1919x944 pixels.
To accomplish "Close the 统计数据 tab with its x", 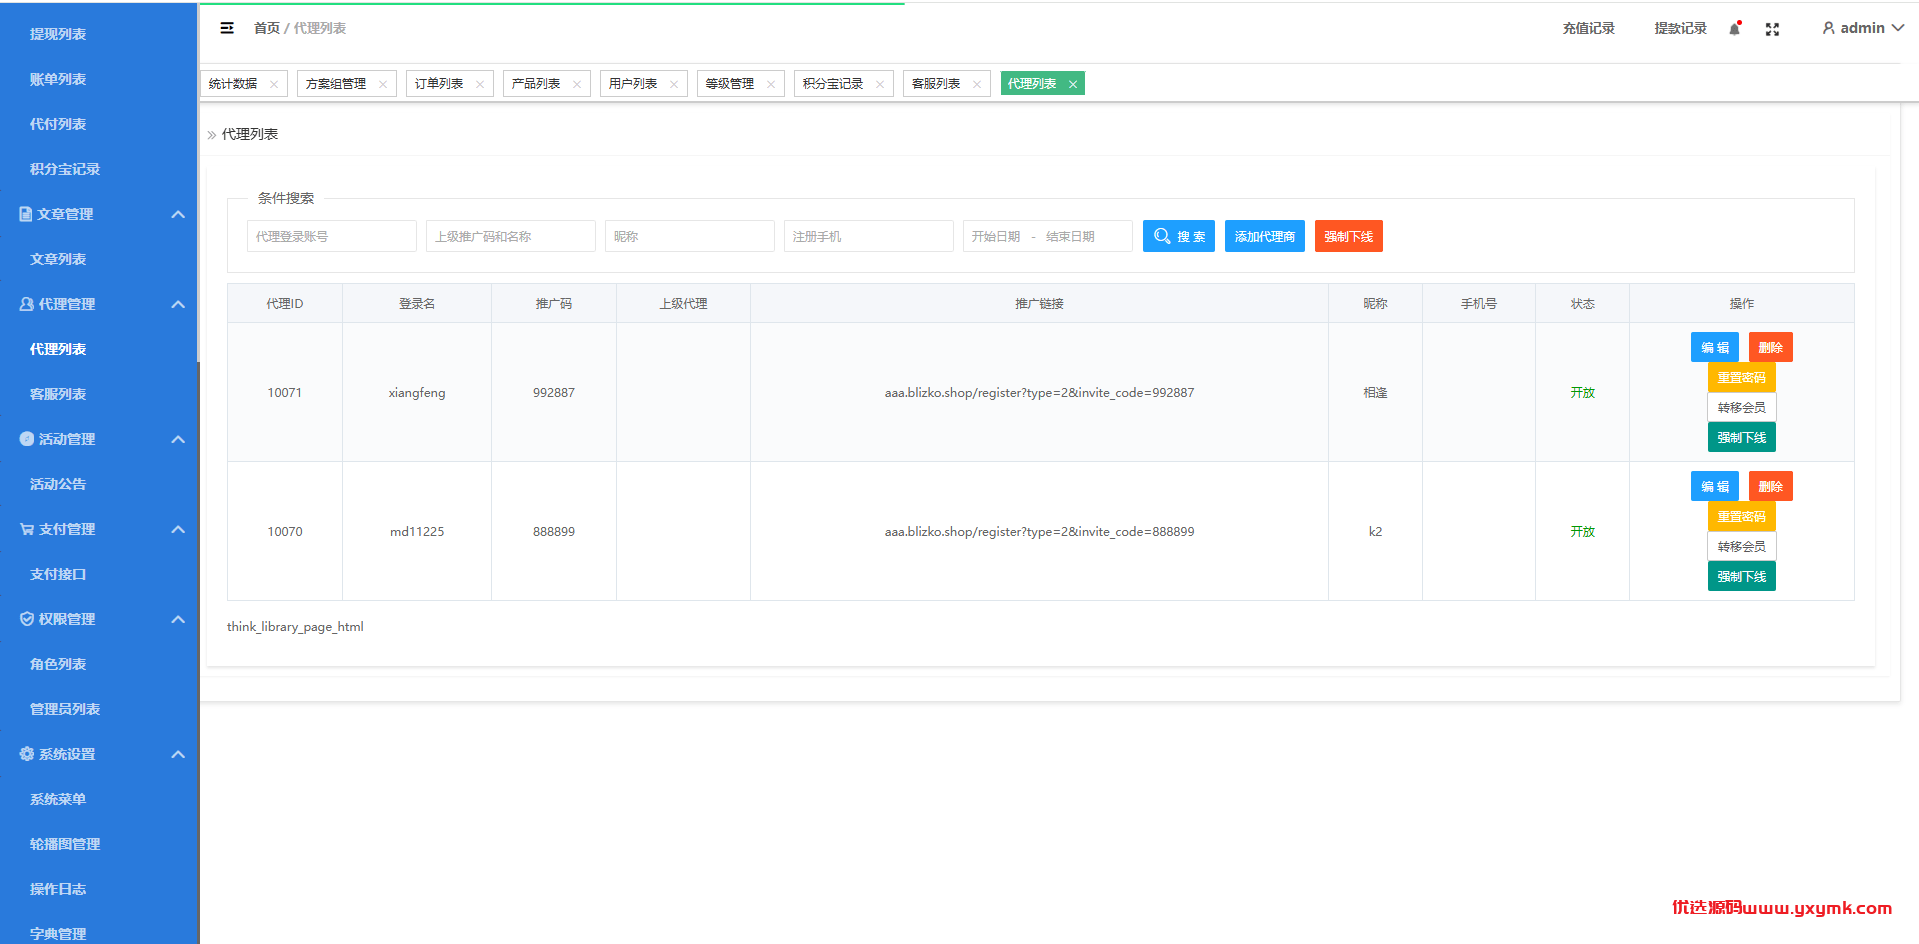I will (274, 84).
